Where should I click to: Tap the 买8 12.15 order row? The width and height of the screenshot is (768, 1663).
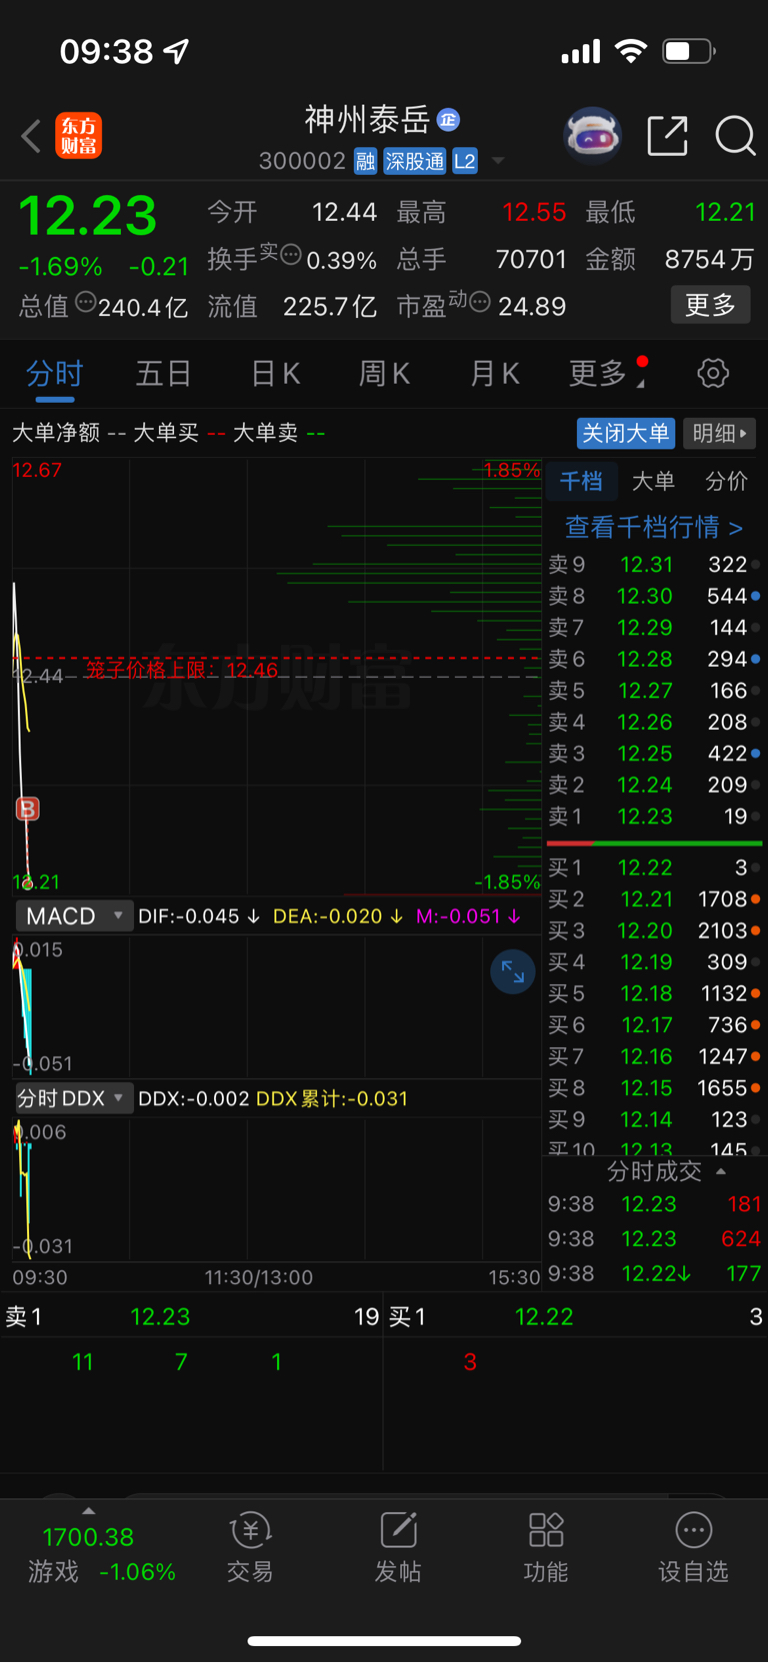654,1088
